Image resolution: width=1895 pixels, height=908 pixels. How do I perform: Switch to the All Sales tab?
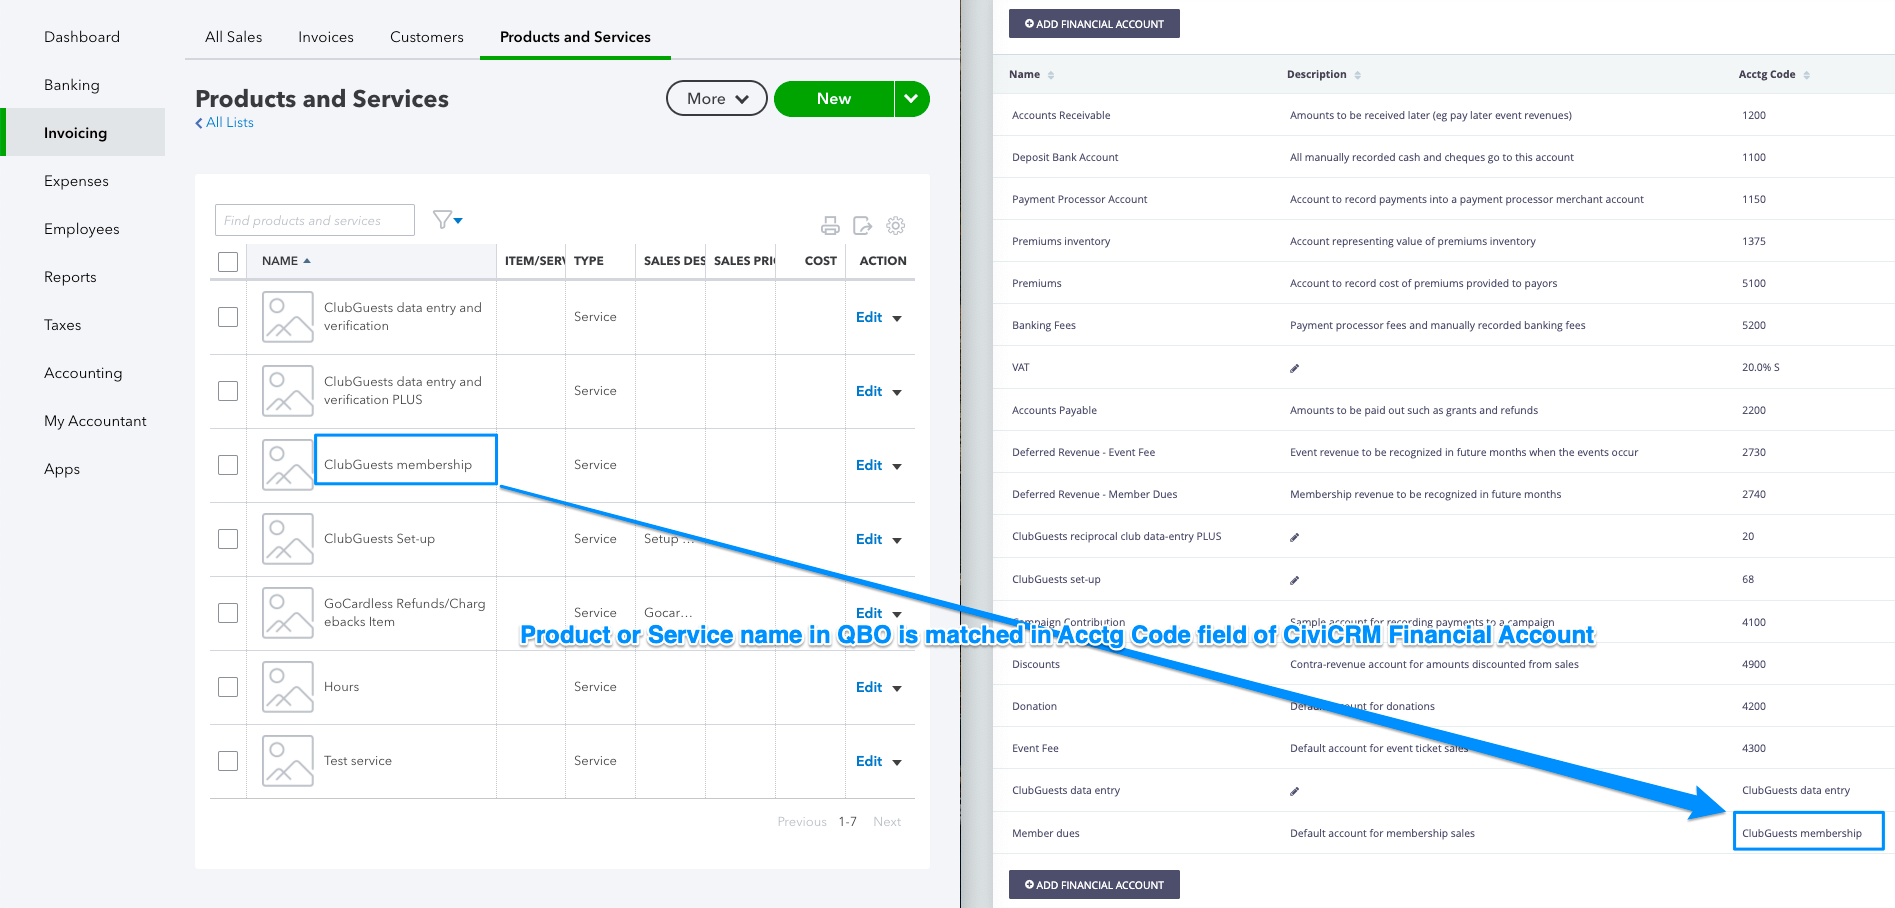tap(234, 37)
